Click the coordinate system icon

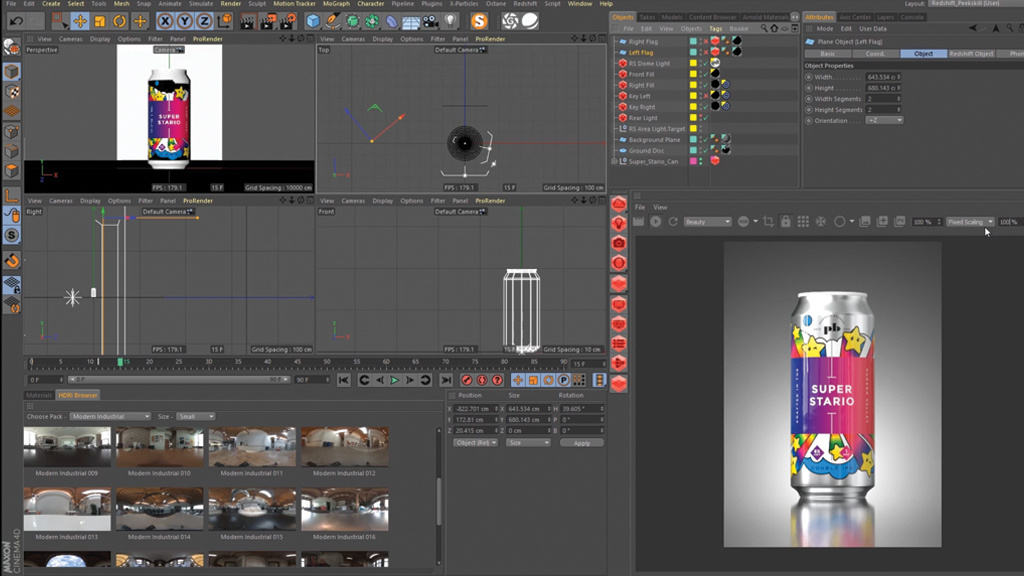click(224, 21)
